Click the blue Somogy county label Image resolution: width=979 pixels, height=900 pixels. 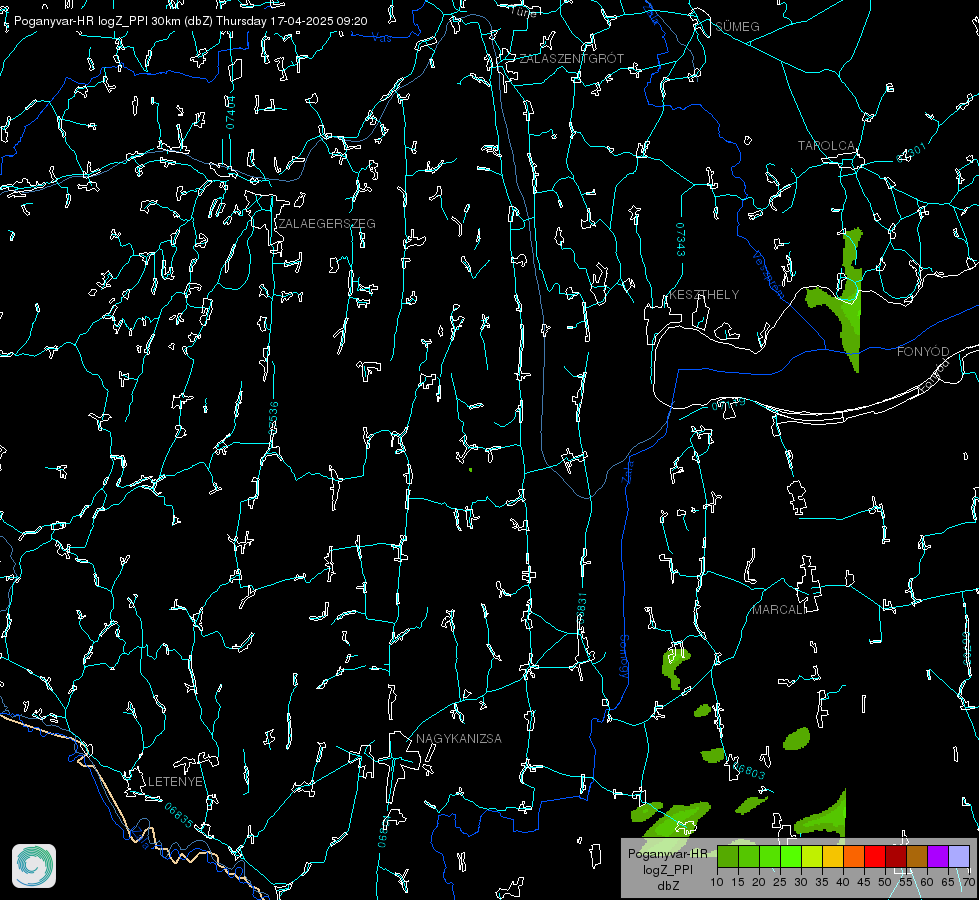point(623,657)
